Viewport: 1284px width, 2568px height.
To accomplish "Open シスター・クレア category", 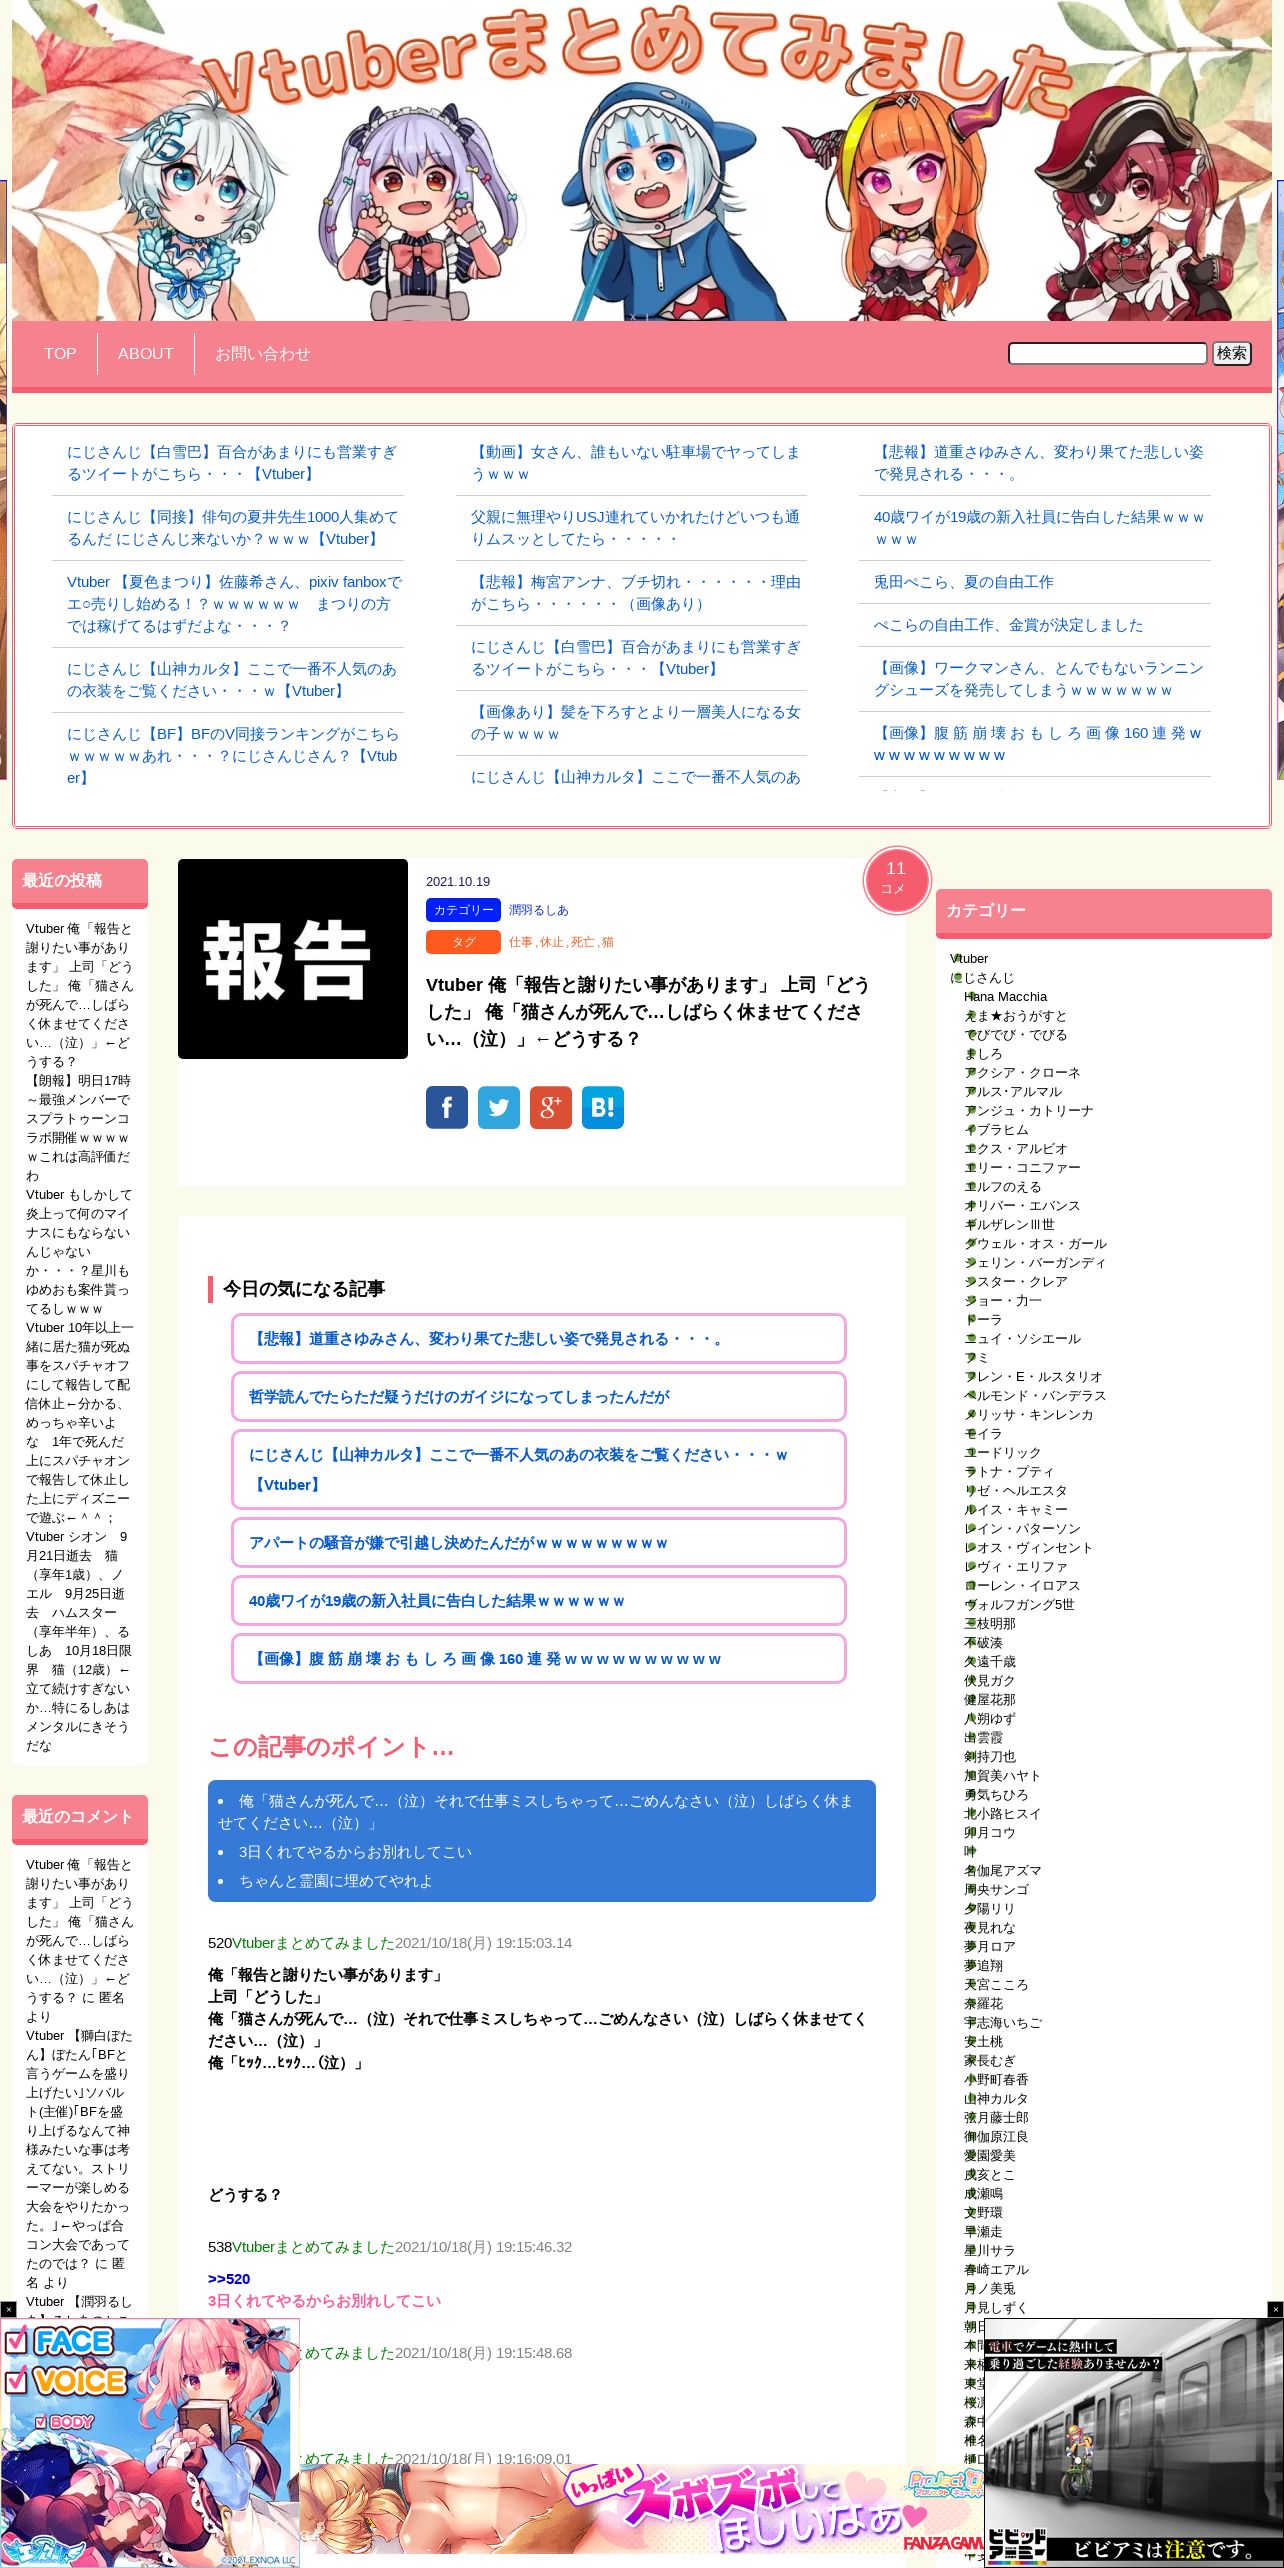I will click(x=1015, y=1282).
